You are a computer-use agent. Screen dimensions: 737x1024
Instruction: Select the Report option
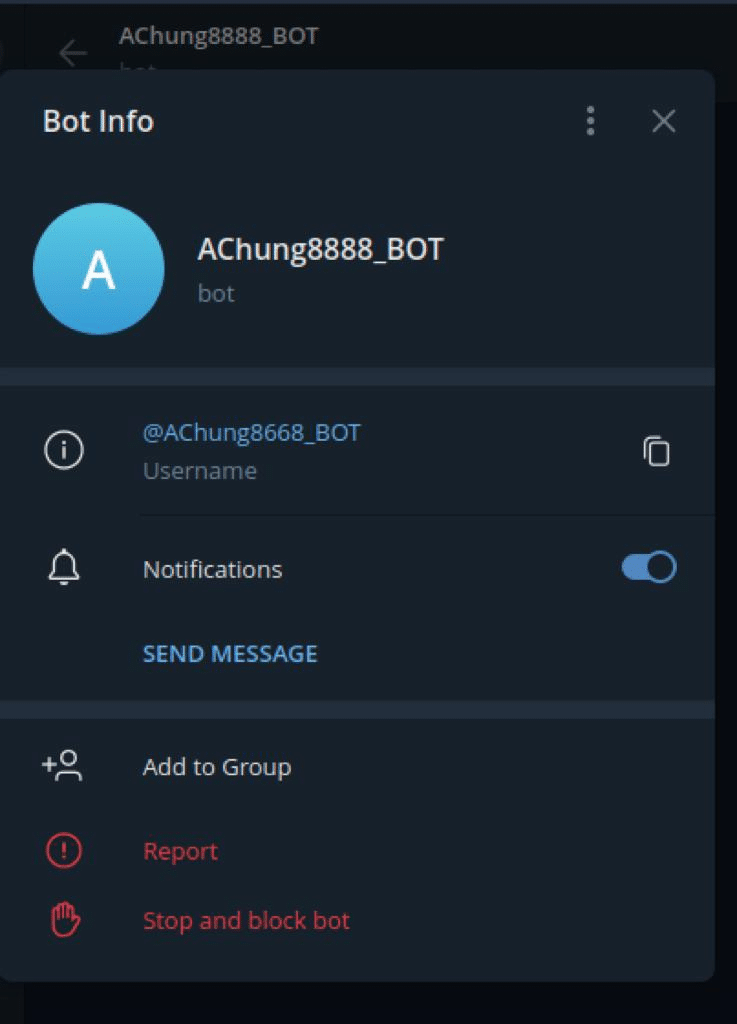(x=180, y=851)
